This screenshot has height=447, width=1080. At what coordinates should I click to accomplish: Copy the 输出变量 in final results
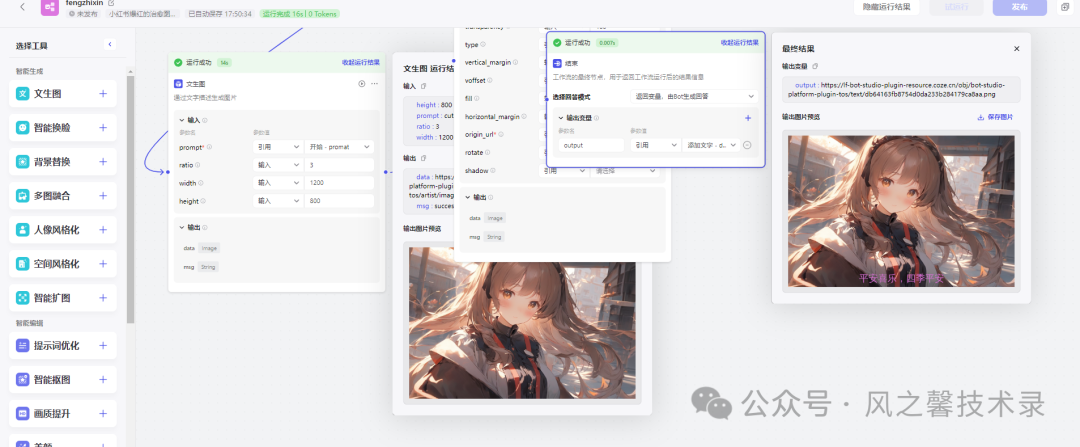(x=815, y=66)
